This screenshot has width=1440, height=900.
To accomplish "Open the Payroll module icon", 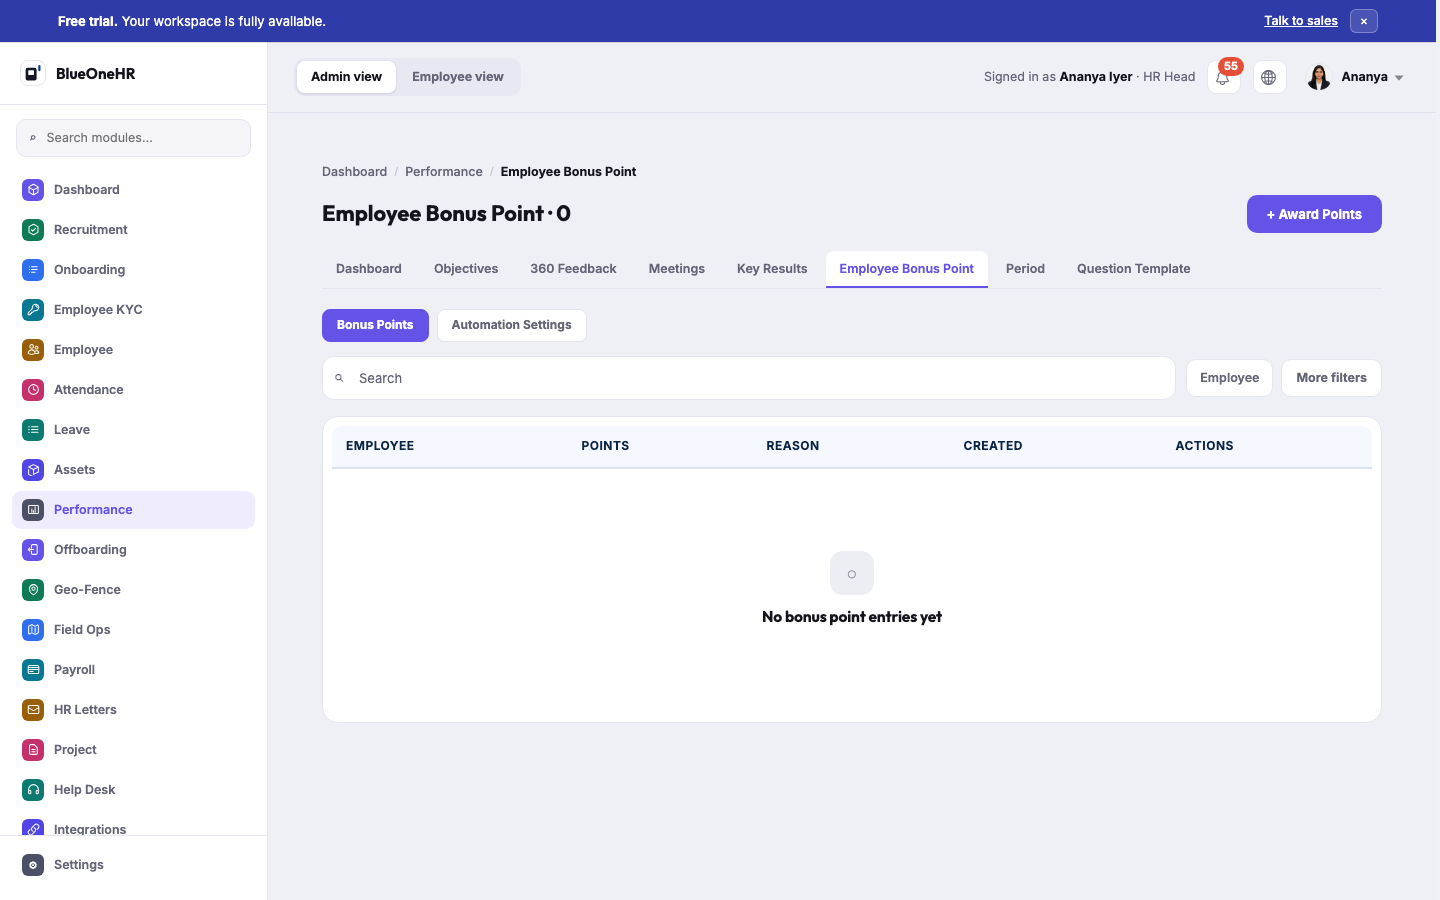I will click(x=33, y=669).
